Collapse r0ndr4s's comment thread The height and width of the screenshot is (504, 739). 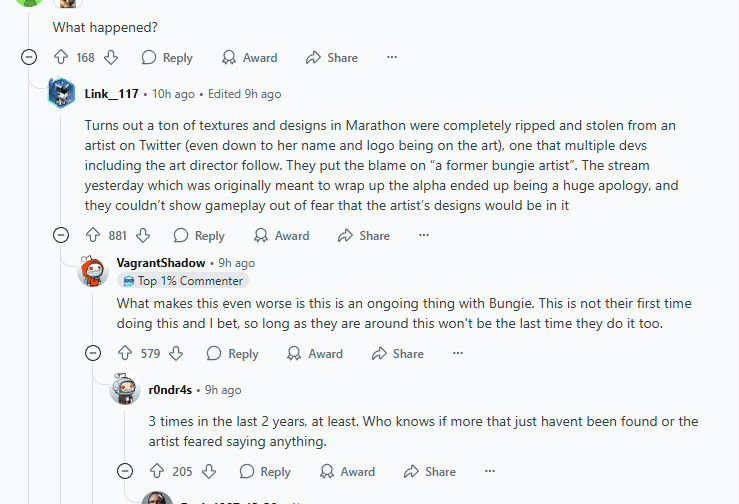coord(125,472)
